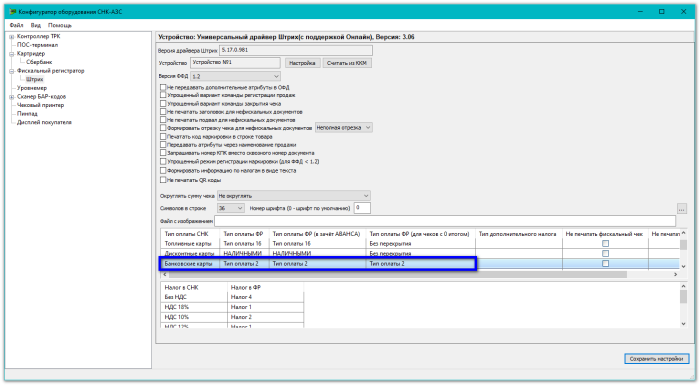This screenshot has width=700, height=385.
Task: Collapse the Фискальный регистратор tree node
Action: (12, 71)
